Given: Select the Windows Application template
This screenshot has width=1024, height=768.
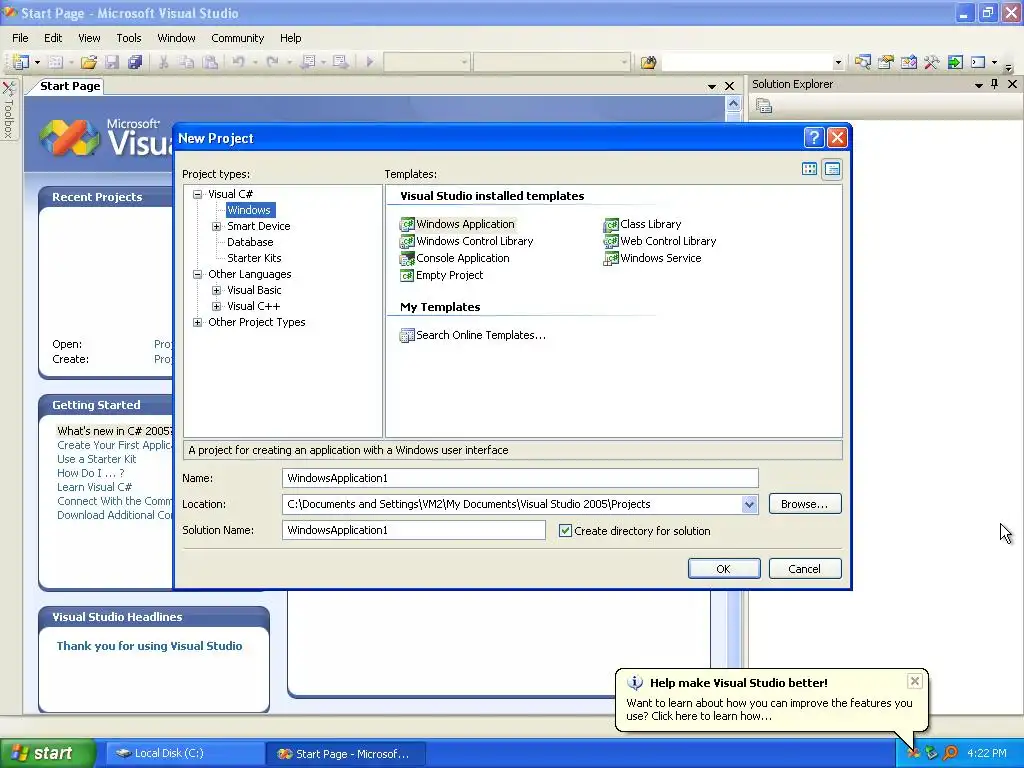Looking at the screenshot, I should [458, 224].
